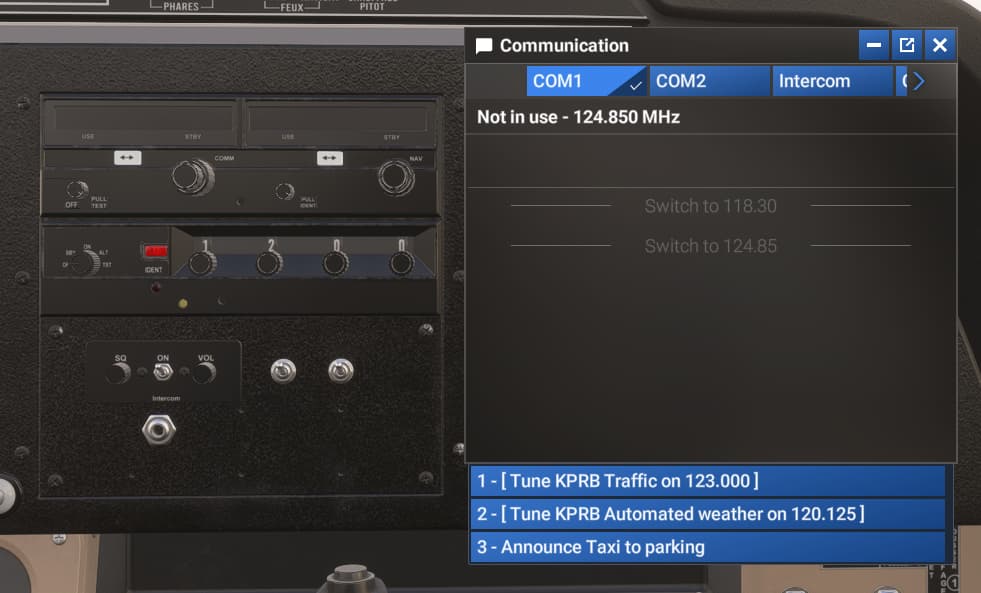Click the second transponder digit knob
The image size is (981, 593).
269,263
